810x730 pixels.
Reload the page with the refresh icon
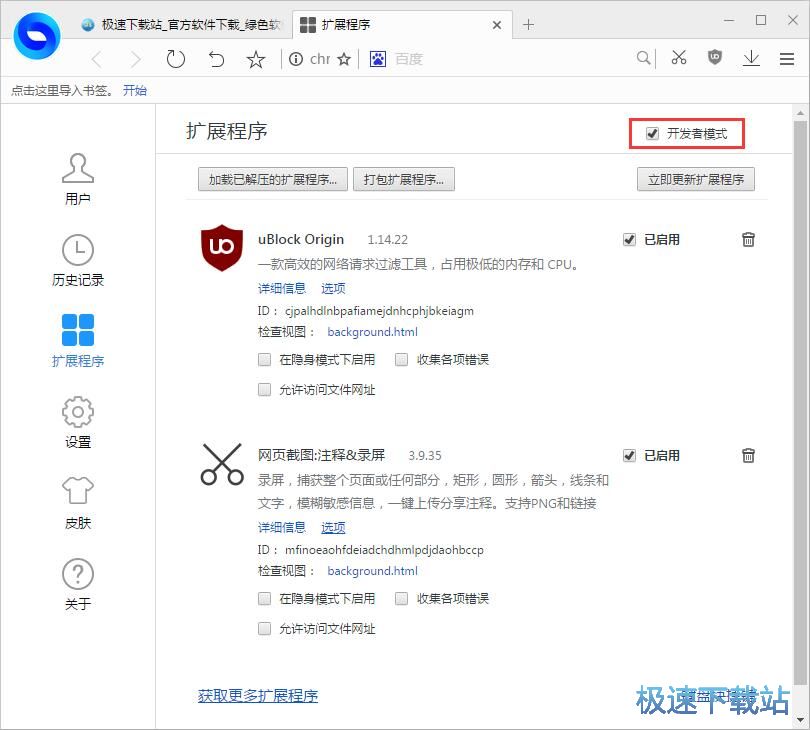(176, 59)
